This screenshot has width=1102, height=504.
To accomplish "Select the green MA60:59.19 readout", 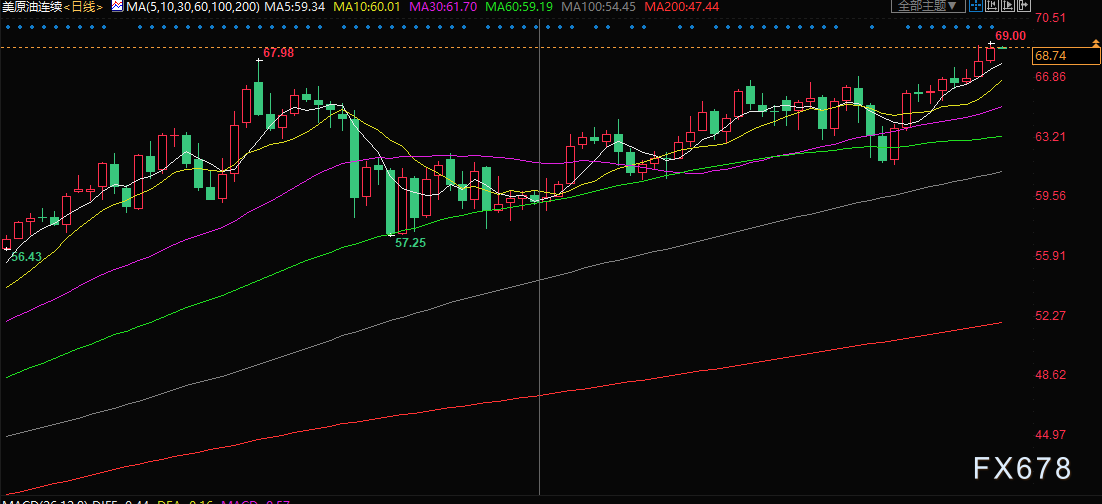I will point(519,7).
